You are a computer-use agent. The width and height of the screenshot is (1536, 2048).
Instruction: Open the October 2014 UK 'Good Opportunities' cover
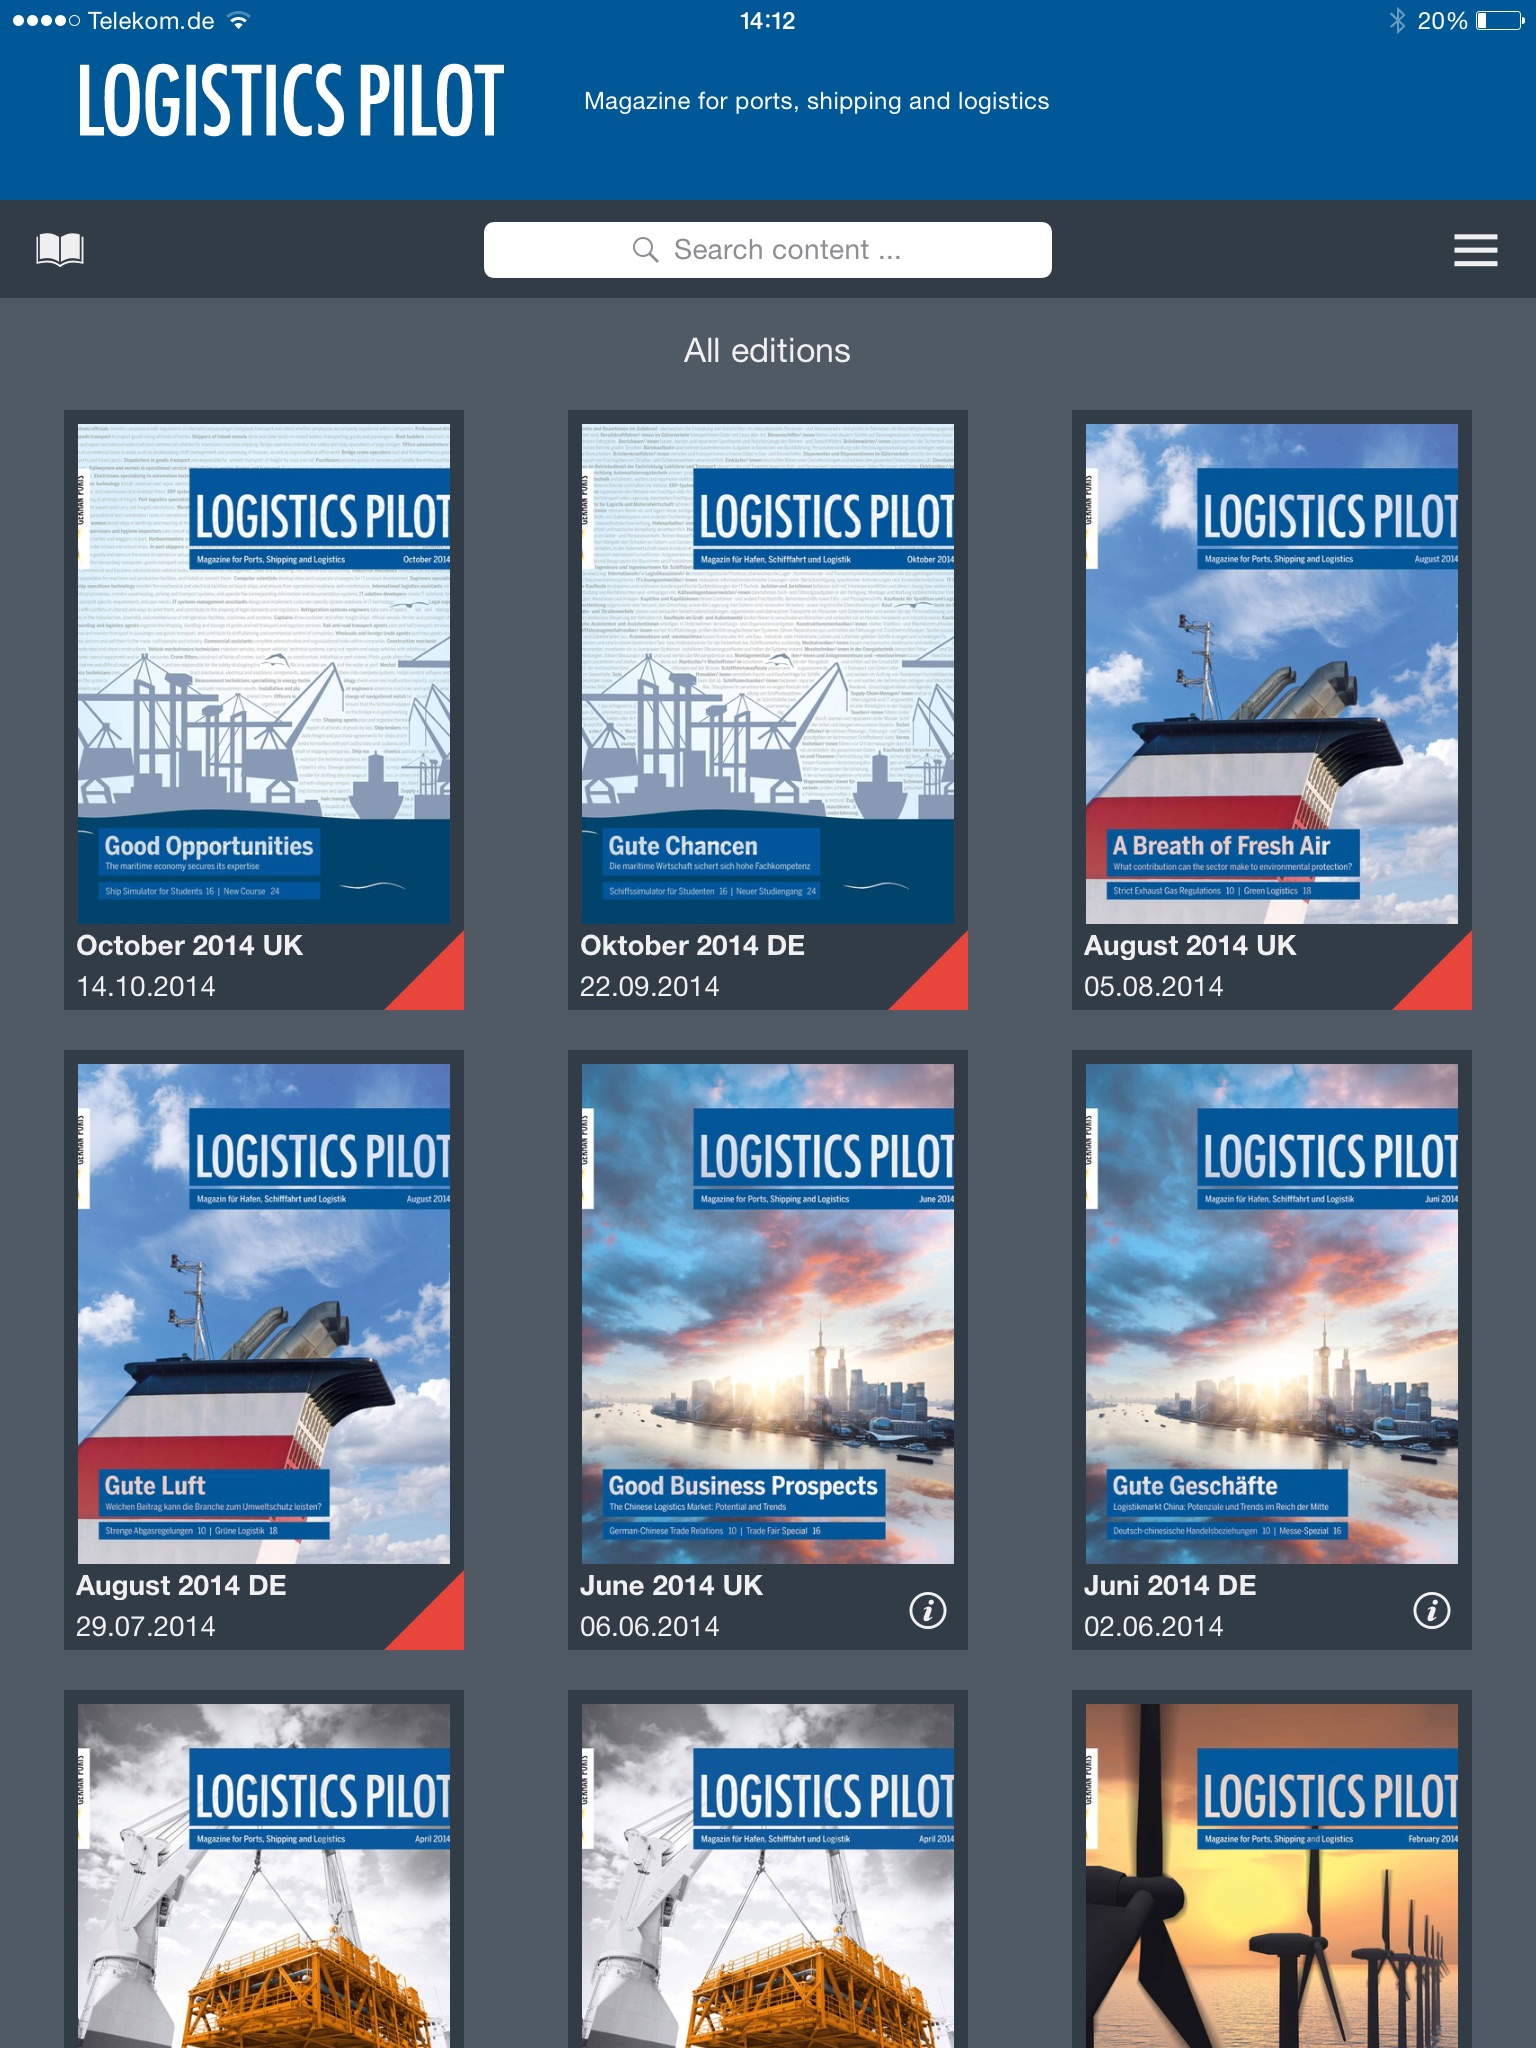click(x=264, y=674)
